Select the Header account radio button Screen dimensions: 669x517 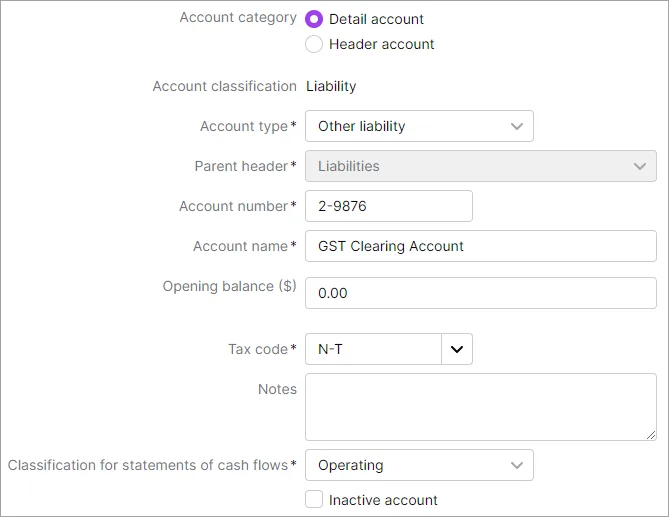coord(314,44)
